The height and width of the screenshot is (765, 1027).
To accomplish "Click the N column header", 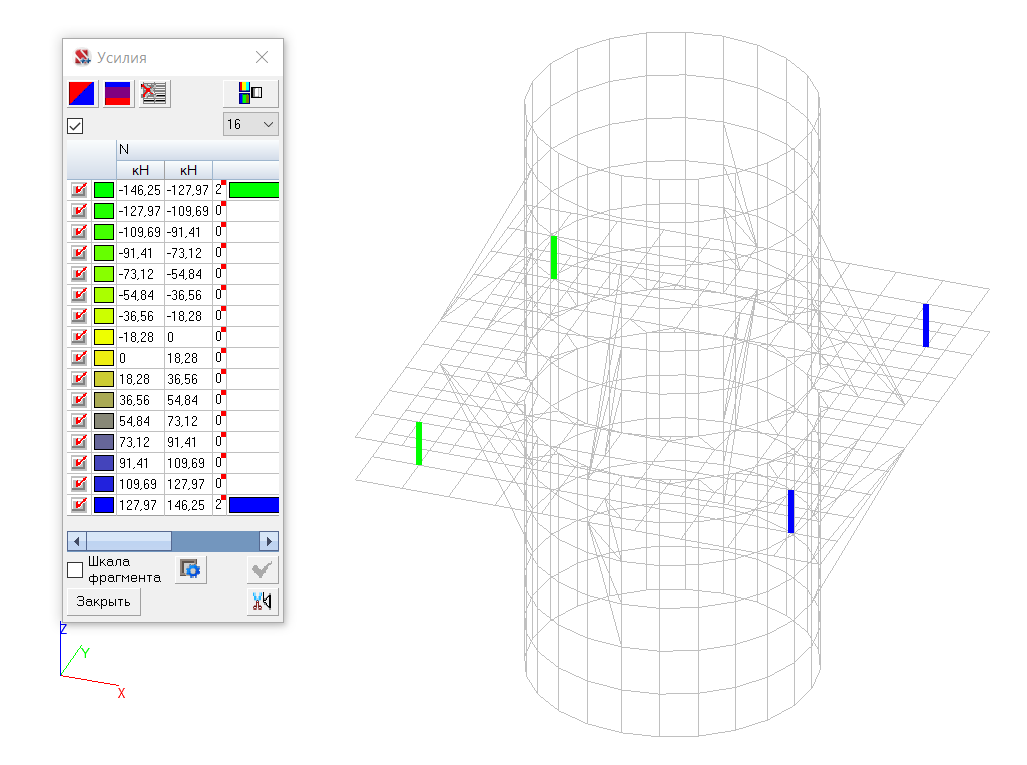I will (x=198, y=149).
